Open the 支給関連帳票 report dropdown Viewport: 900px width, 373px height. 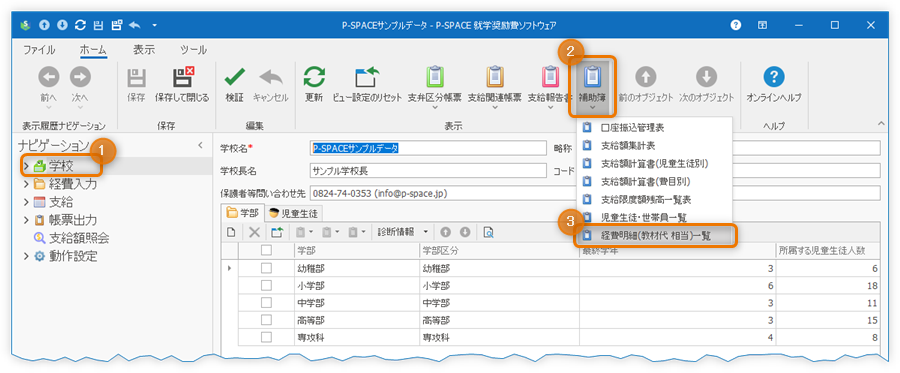coord(495,87)
